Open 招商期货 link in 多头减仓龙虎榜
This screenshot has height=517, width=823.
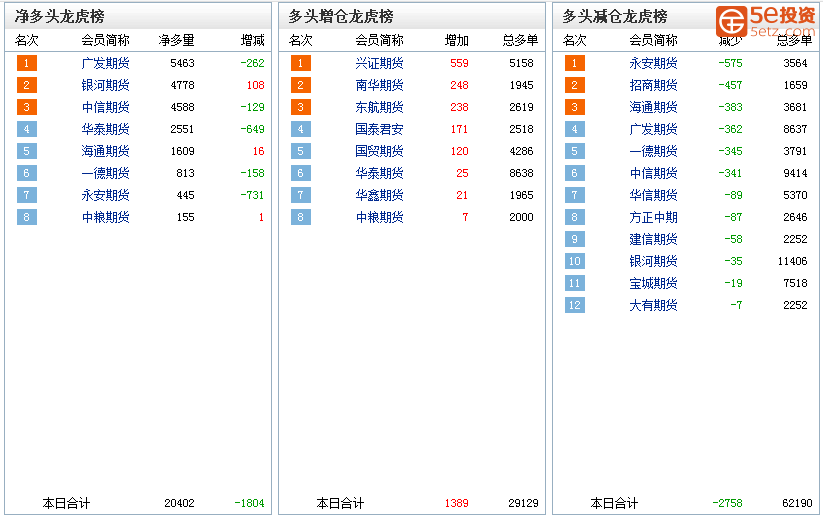(653, 86)
